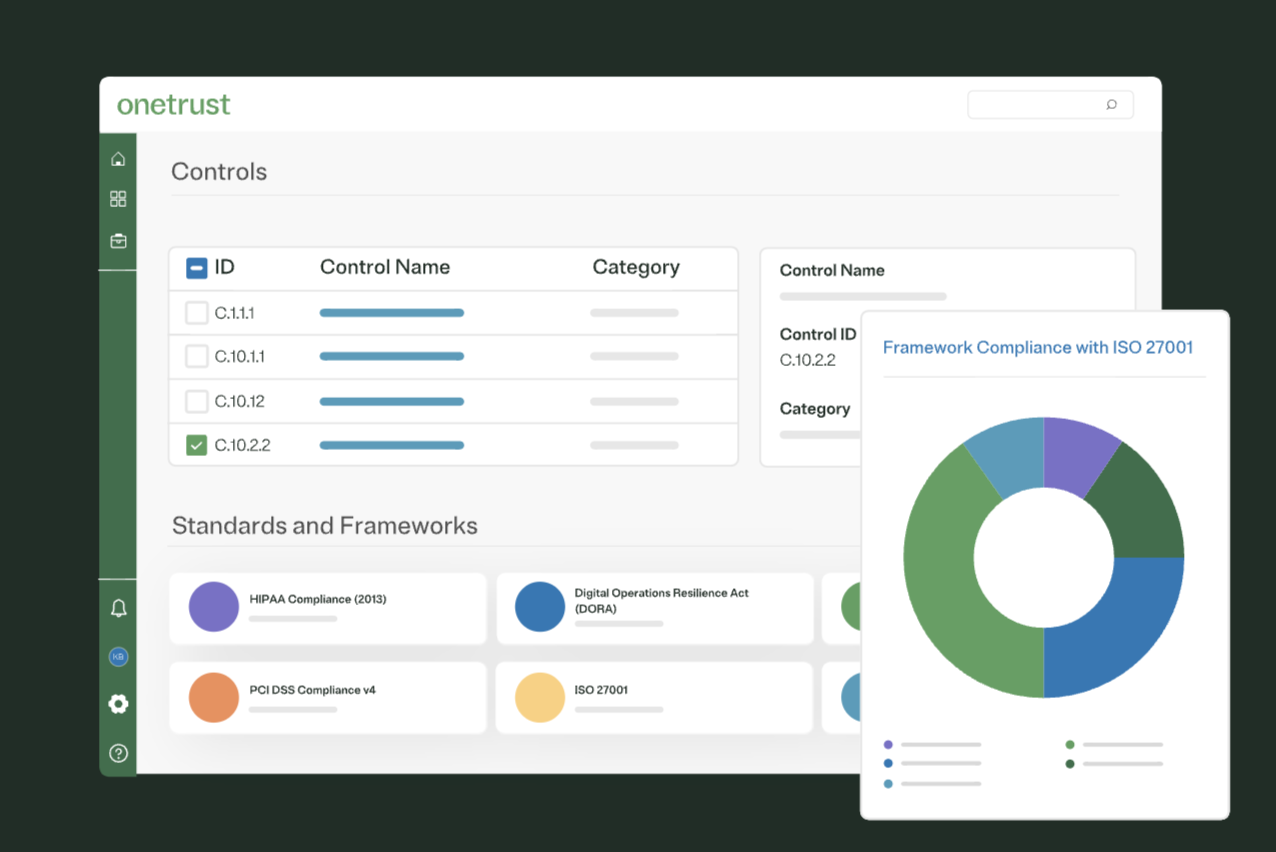Toggle the select-all checkbox beside ID
Screen dimensions: 1276x852
tap(197, 268)
